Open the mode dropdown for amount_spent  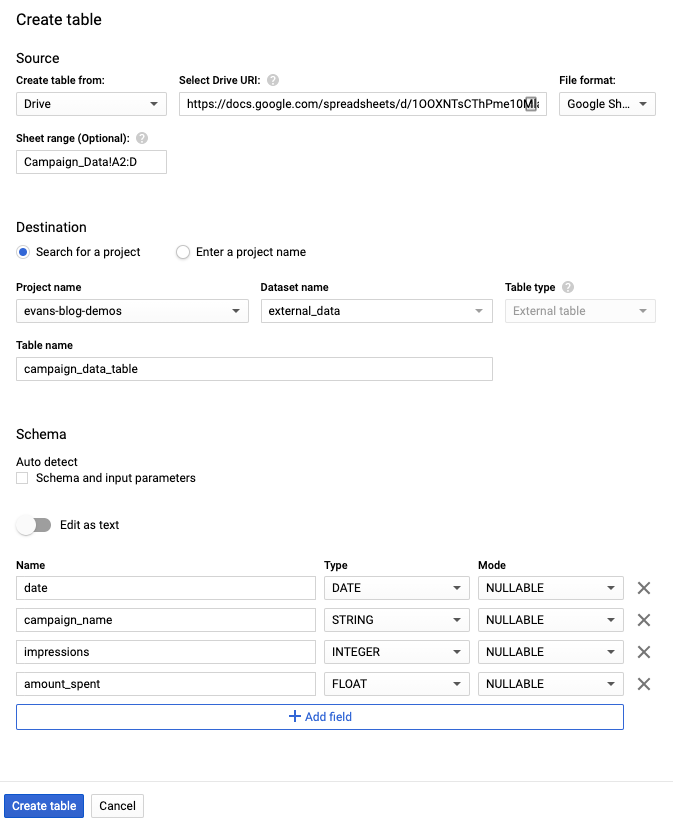click(x=550, y=684)
